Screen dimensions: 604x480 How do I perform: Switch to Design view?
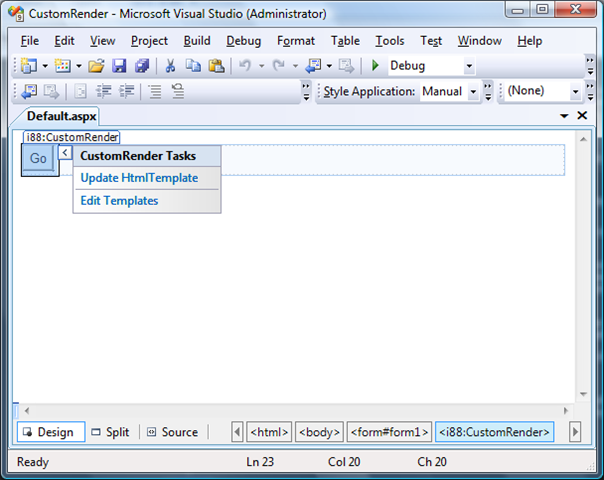(x=51, y=432)
